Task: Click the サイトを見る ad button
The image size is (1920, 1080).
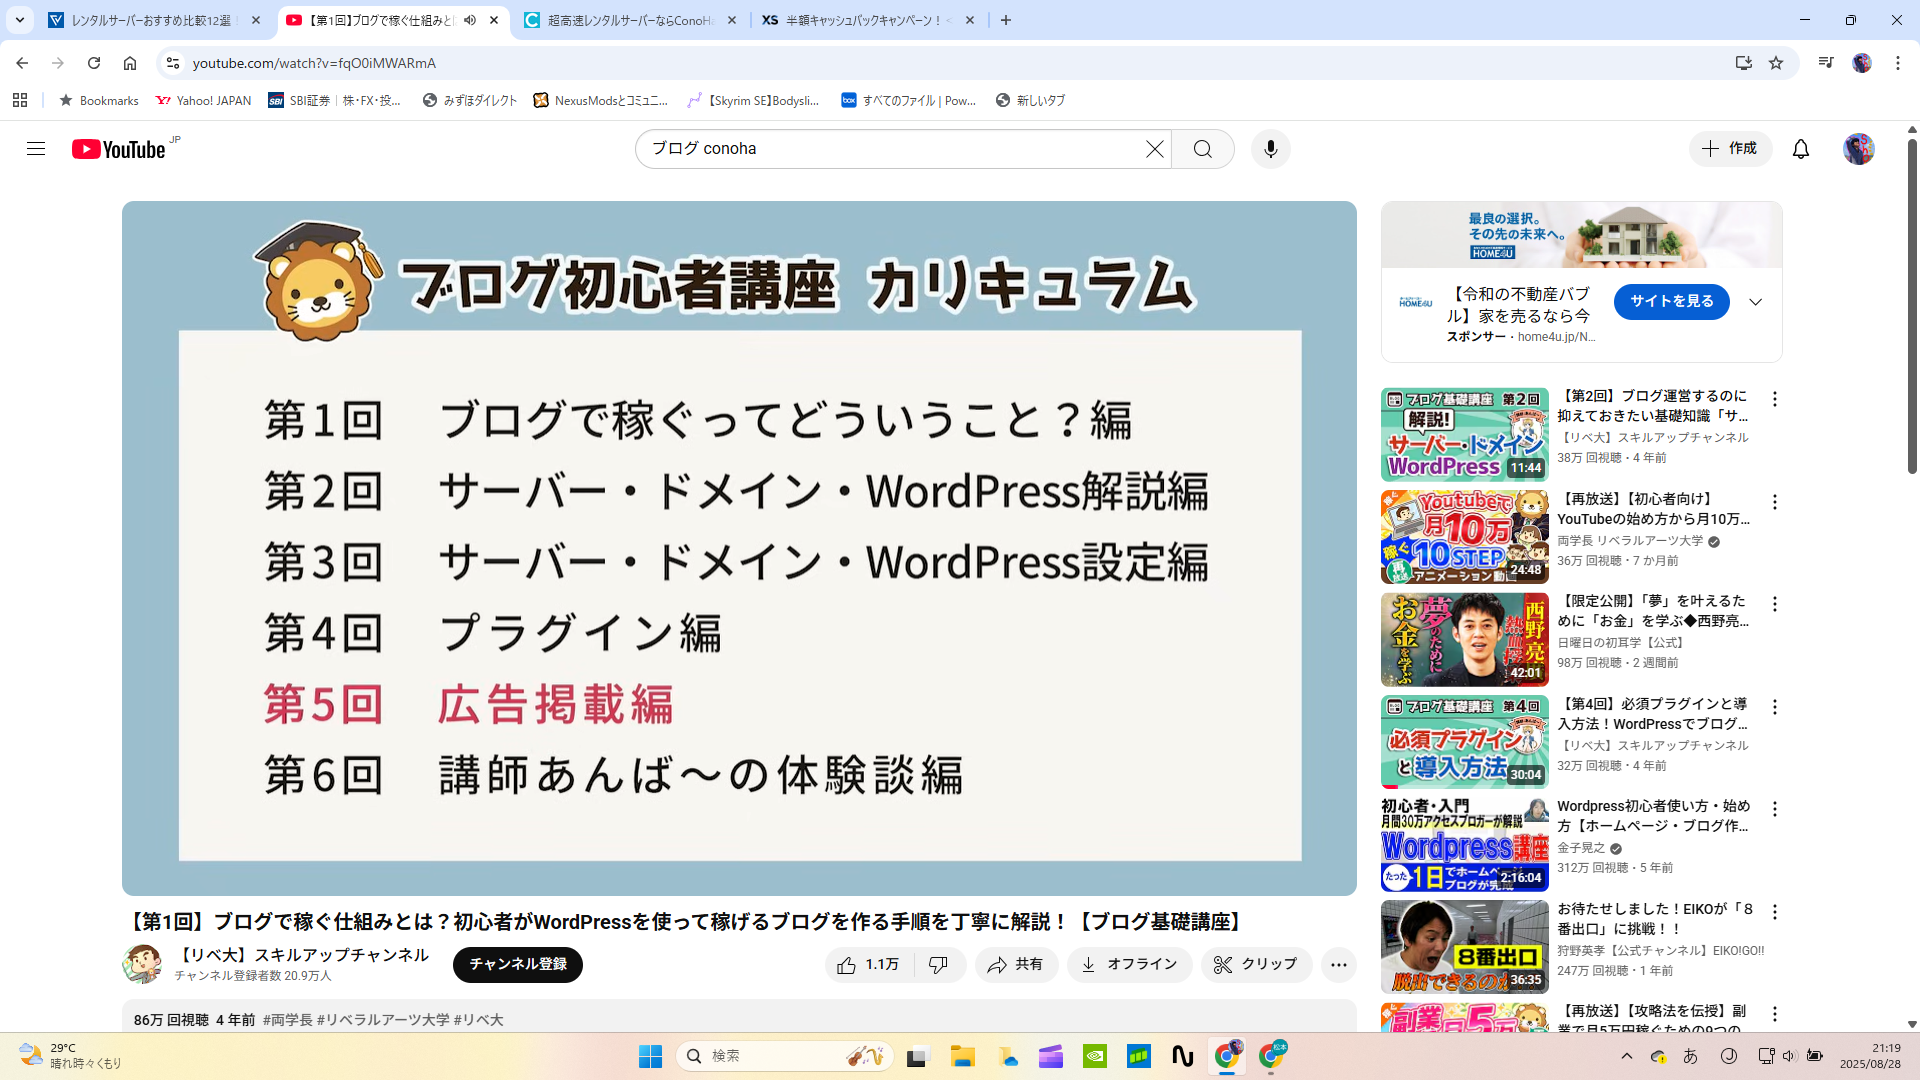Action: pos(1671,301)
